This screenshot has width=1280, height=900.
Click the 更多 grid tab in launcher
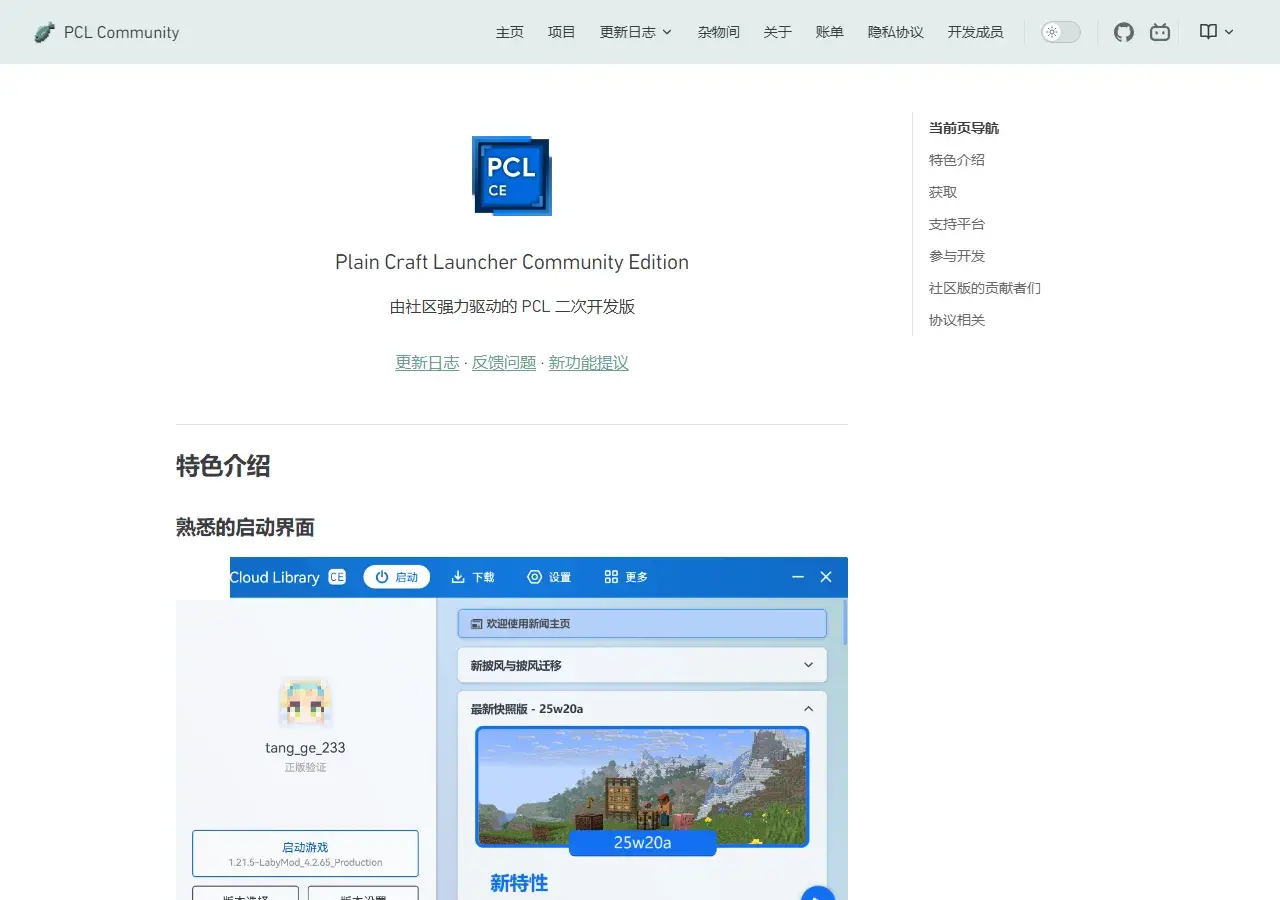pyautogui.click(x=626, y=577)
